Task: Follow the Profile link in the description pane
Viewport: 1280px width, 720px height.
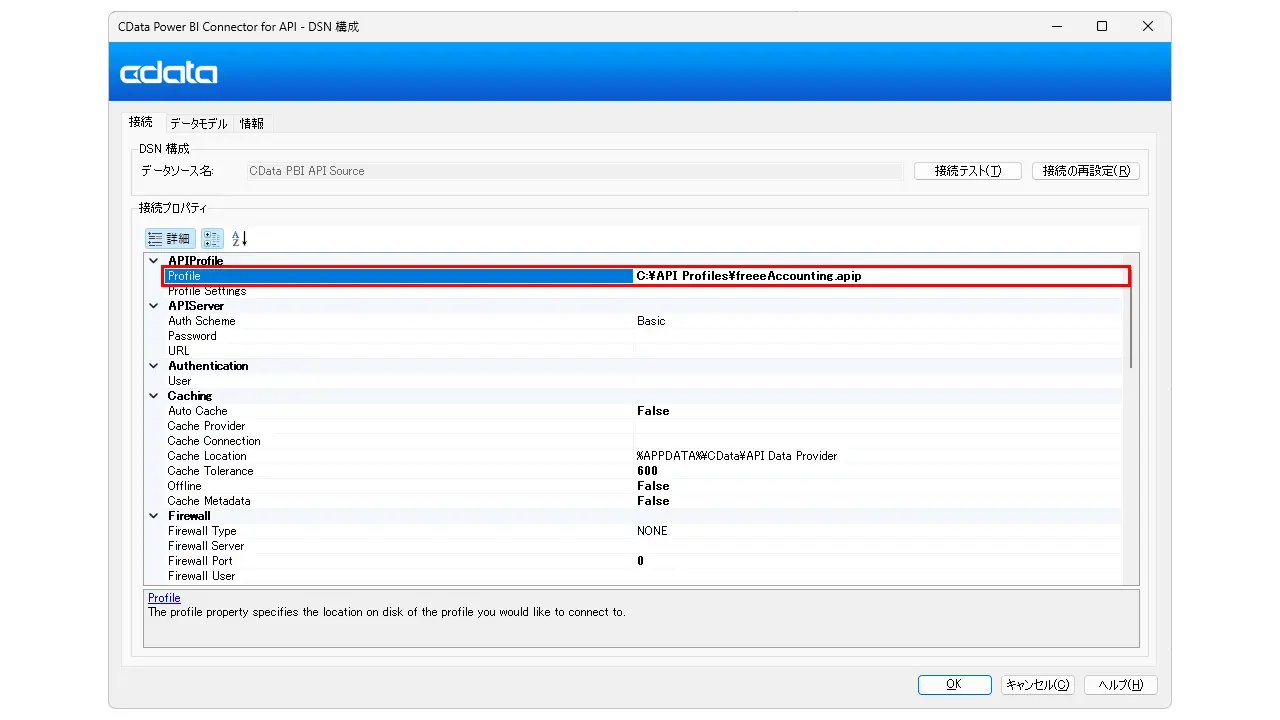Action: (x=164, y=598)
